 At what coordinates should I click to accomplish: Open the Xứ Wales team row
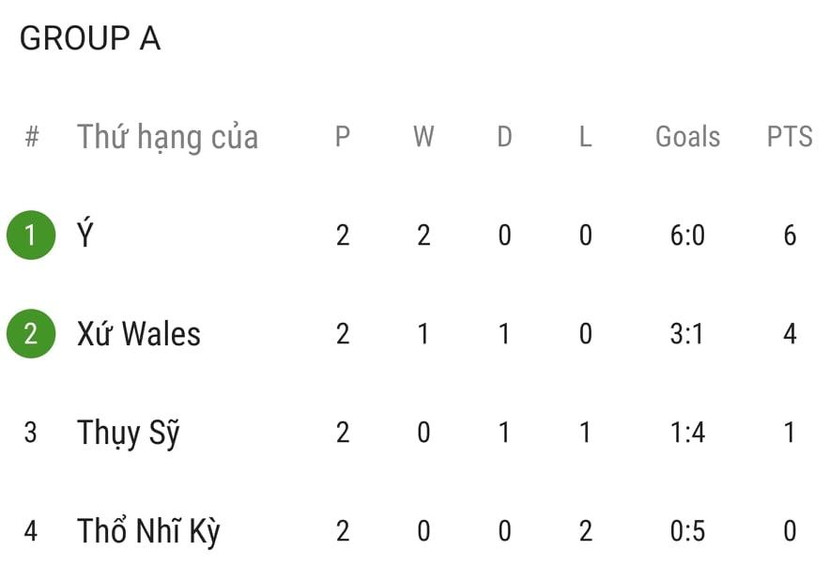coord(139,334)
